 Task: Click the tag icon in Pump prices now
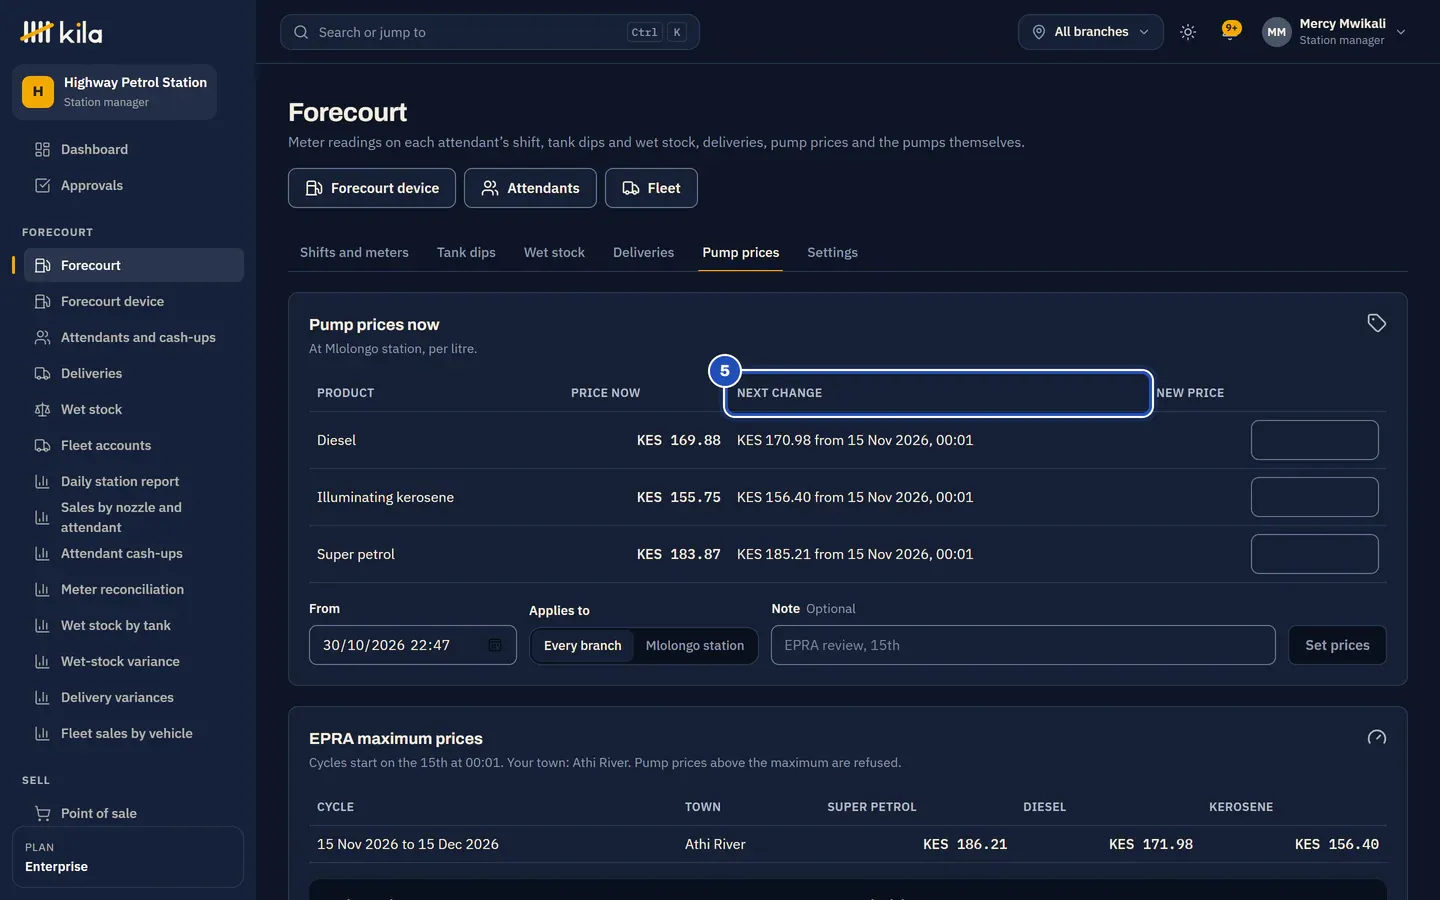tap(1376, 323)
